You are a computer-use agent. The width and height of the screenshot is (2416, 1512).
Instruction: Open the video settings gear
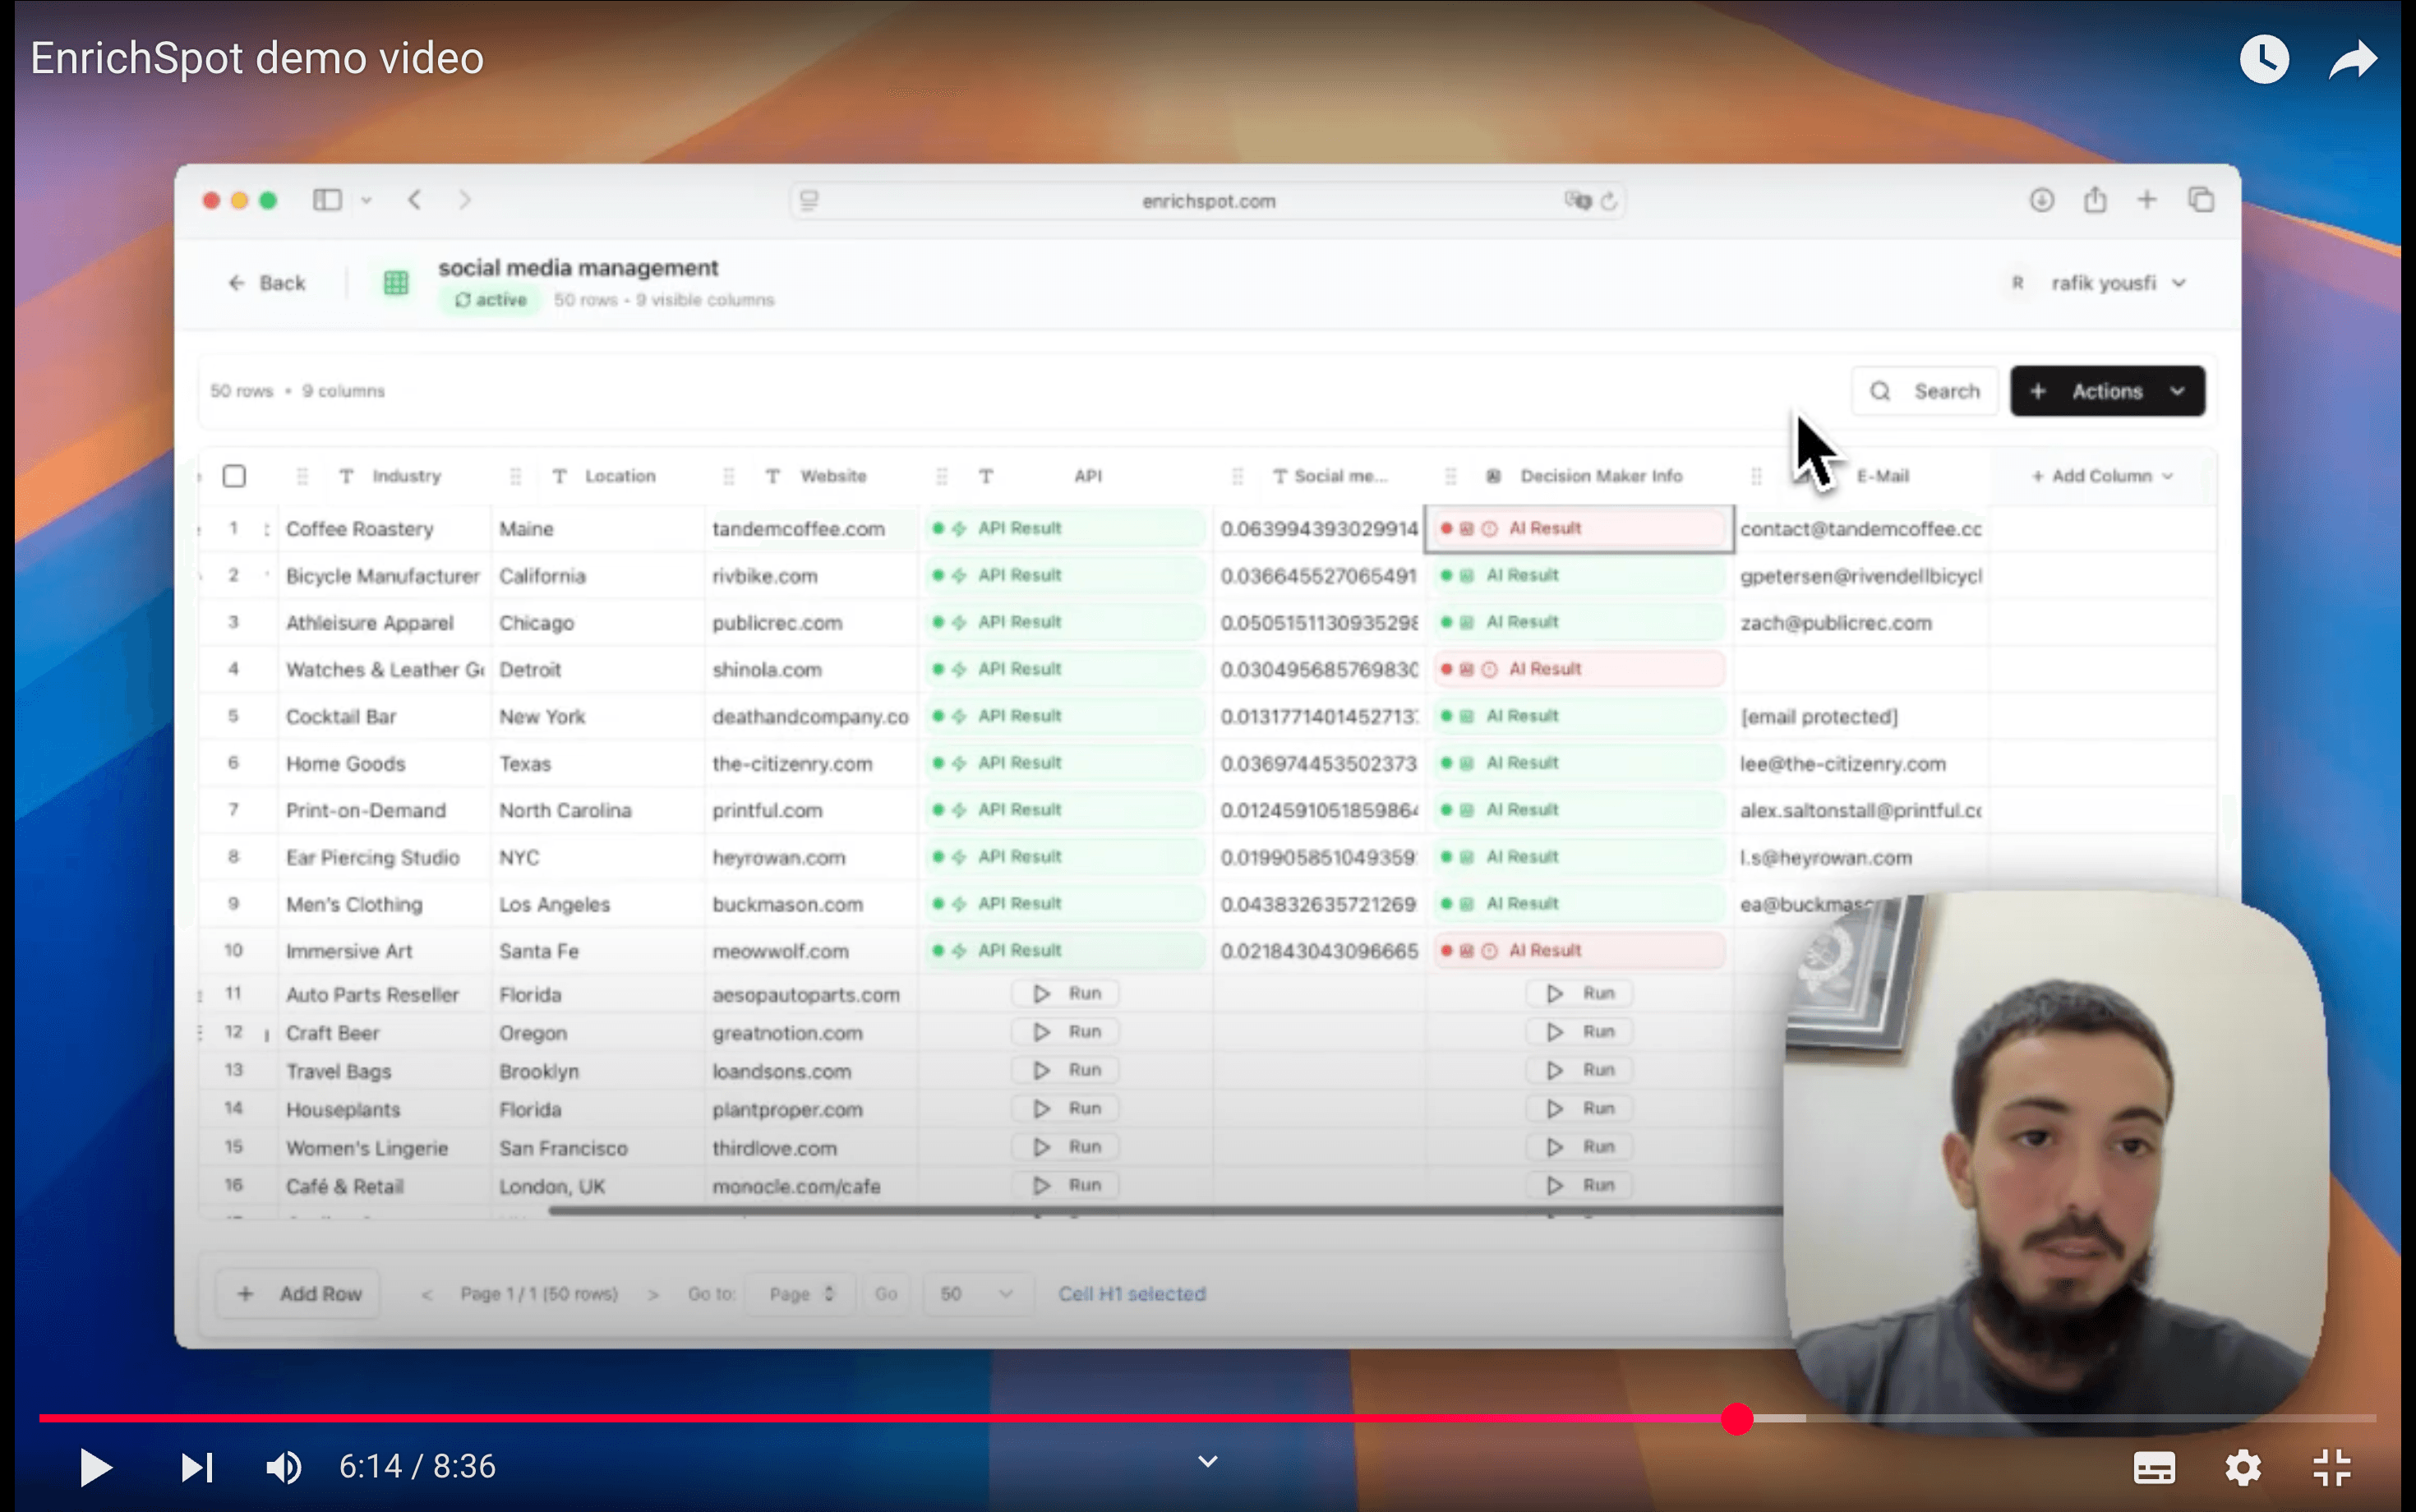2242,1467
